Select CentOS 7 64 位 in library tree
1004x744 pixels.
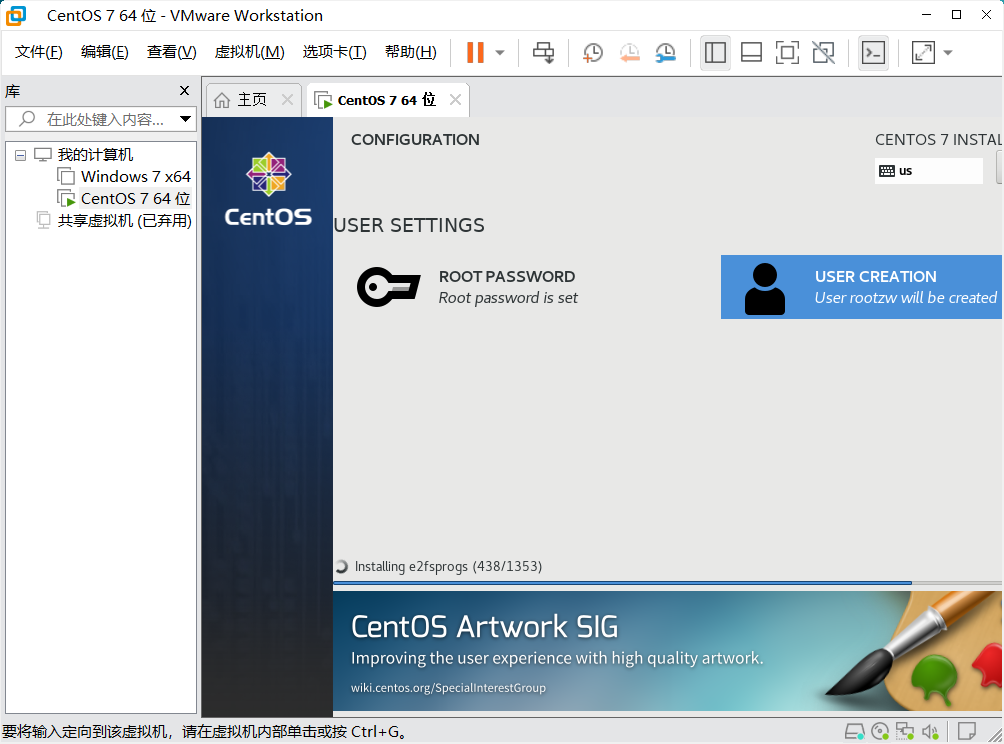136,198
